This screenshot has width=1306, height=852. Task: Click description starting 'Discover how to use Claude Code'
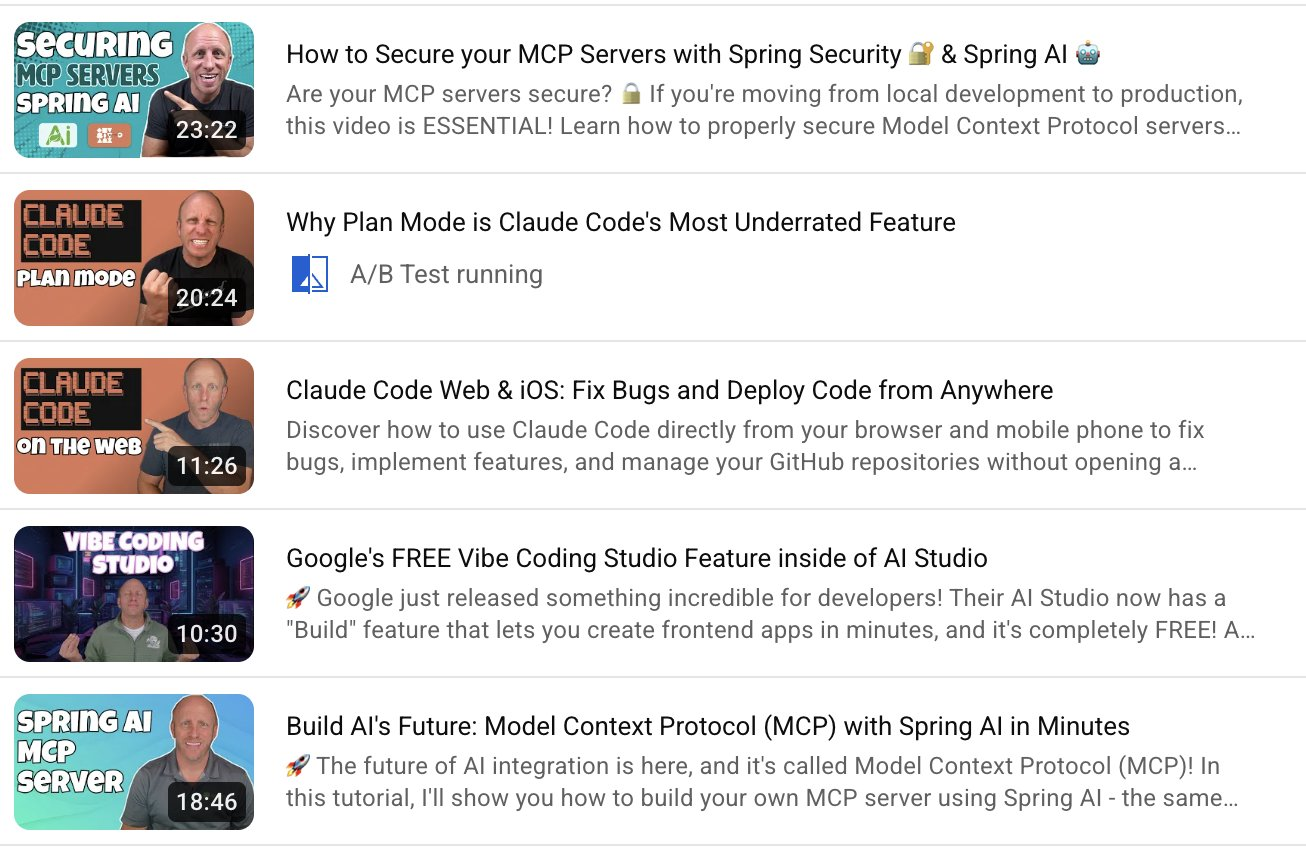(745, 446)
